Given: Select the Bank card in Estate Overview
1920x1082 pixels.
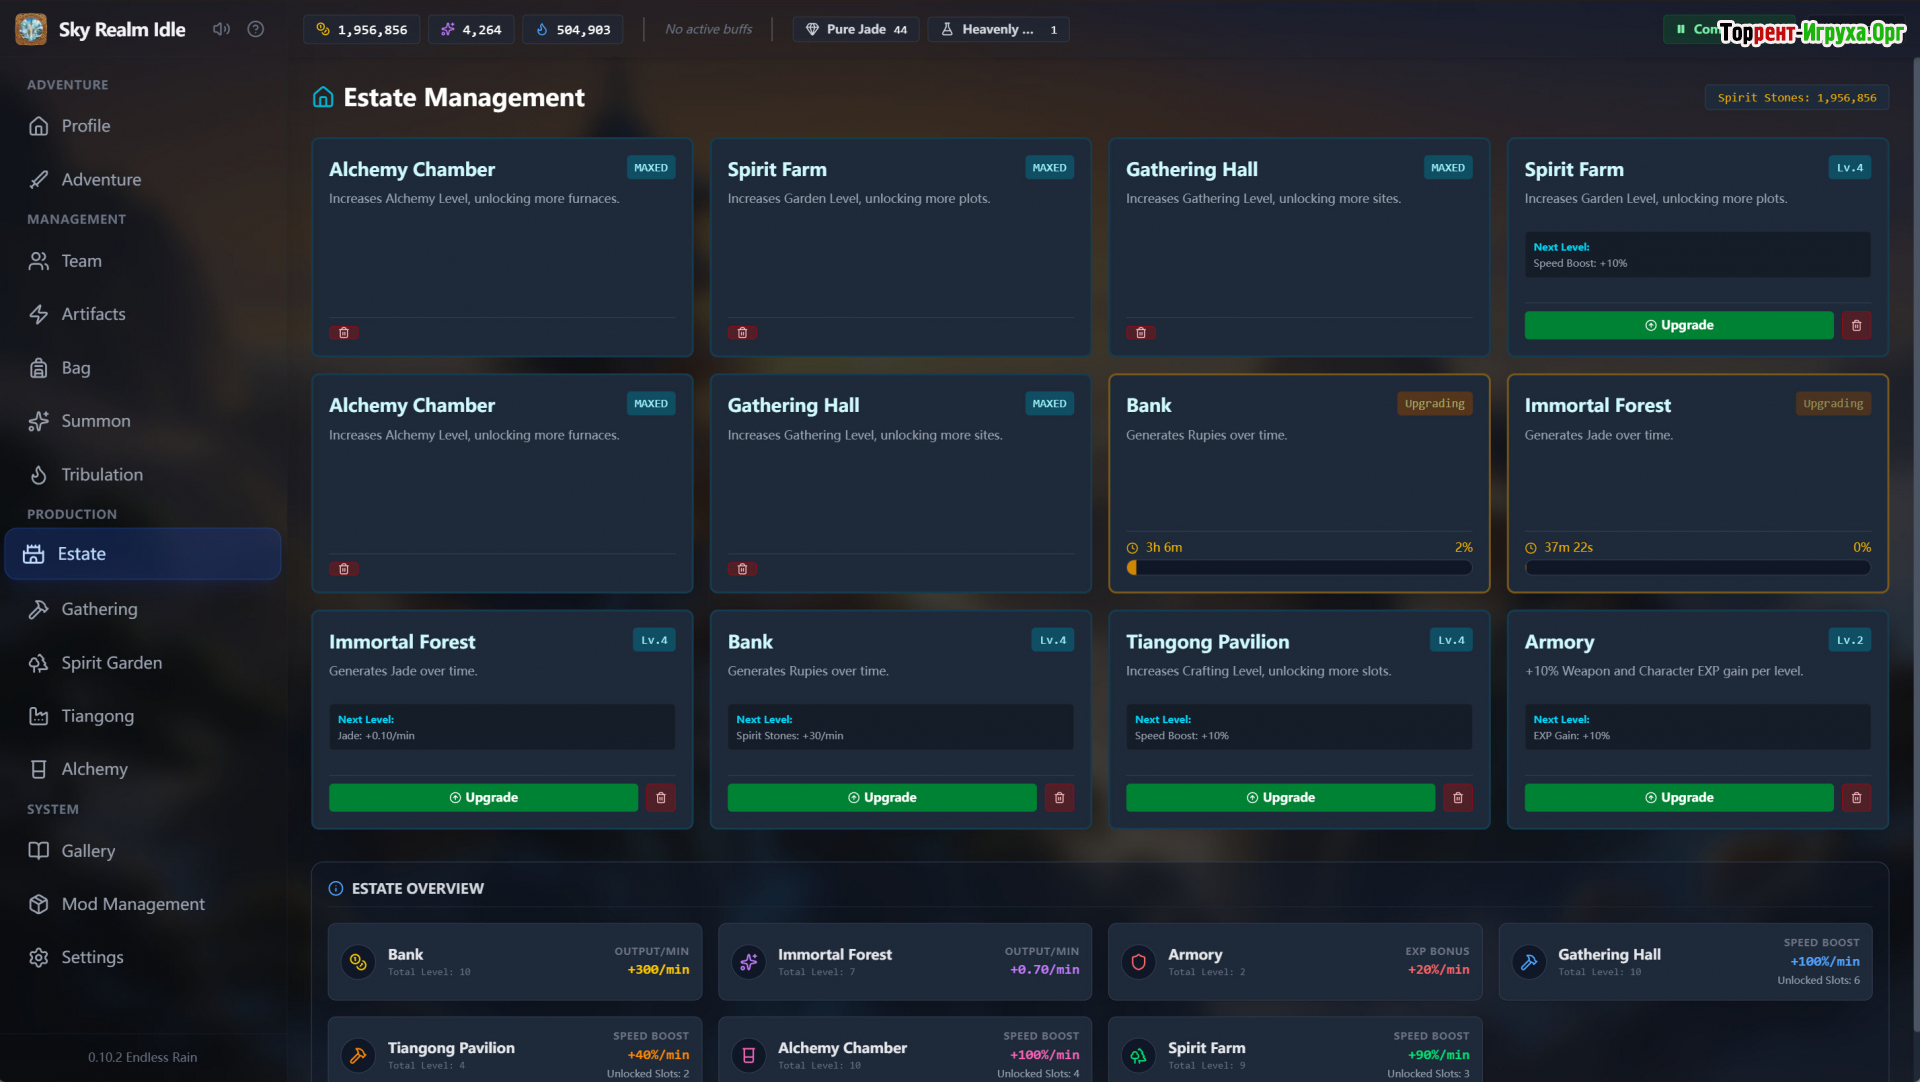Looking at the screenshot, I should point(514,961).
